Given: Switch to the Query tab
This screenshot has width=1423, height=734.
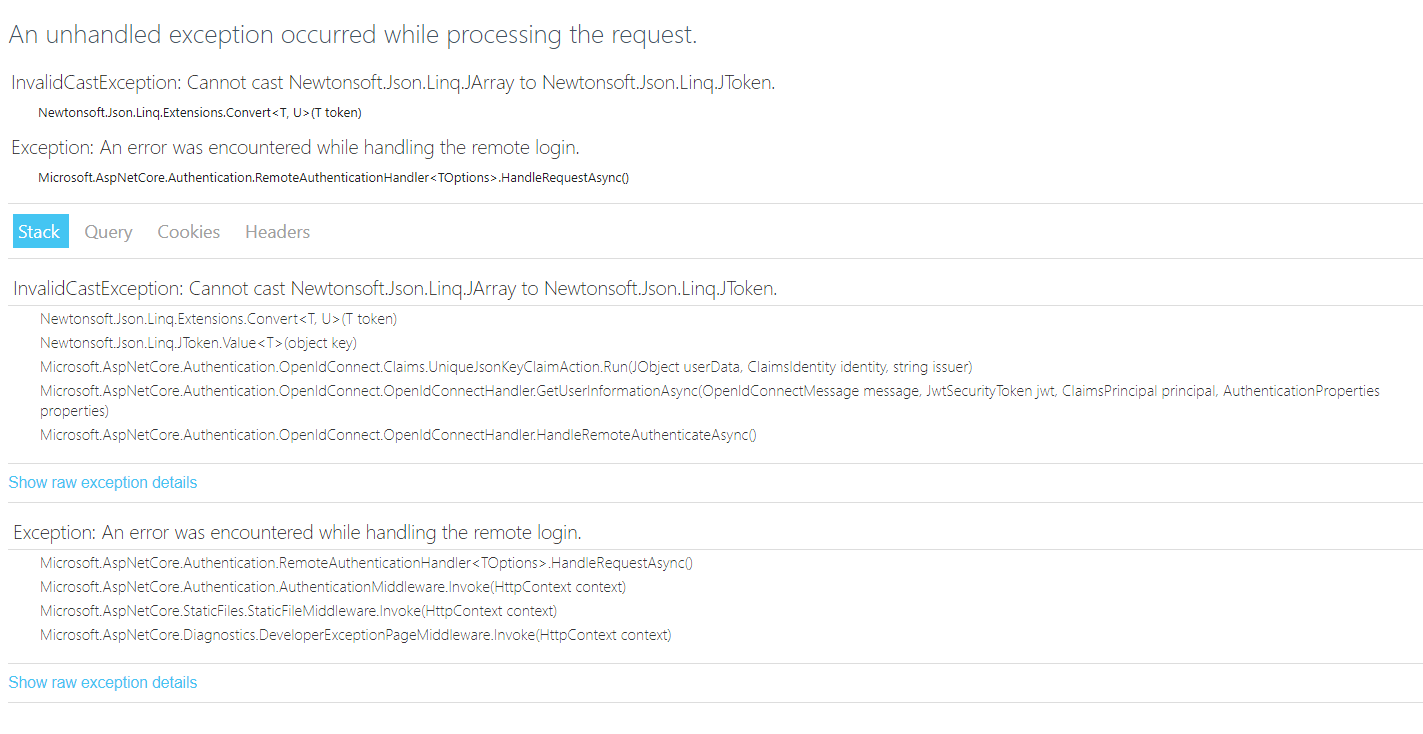Looking at the screenshot, I should pyautogui.click(x=108, y=231).
